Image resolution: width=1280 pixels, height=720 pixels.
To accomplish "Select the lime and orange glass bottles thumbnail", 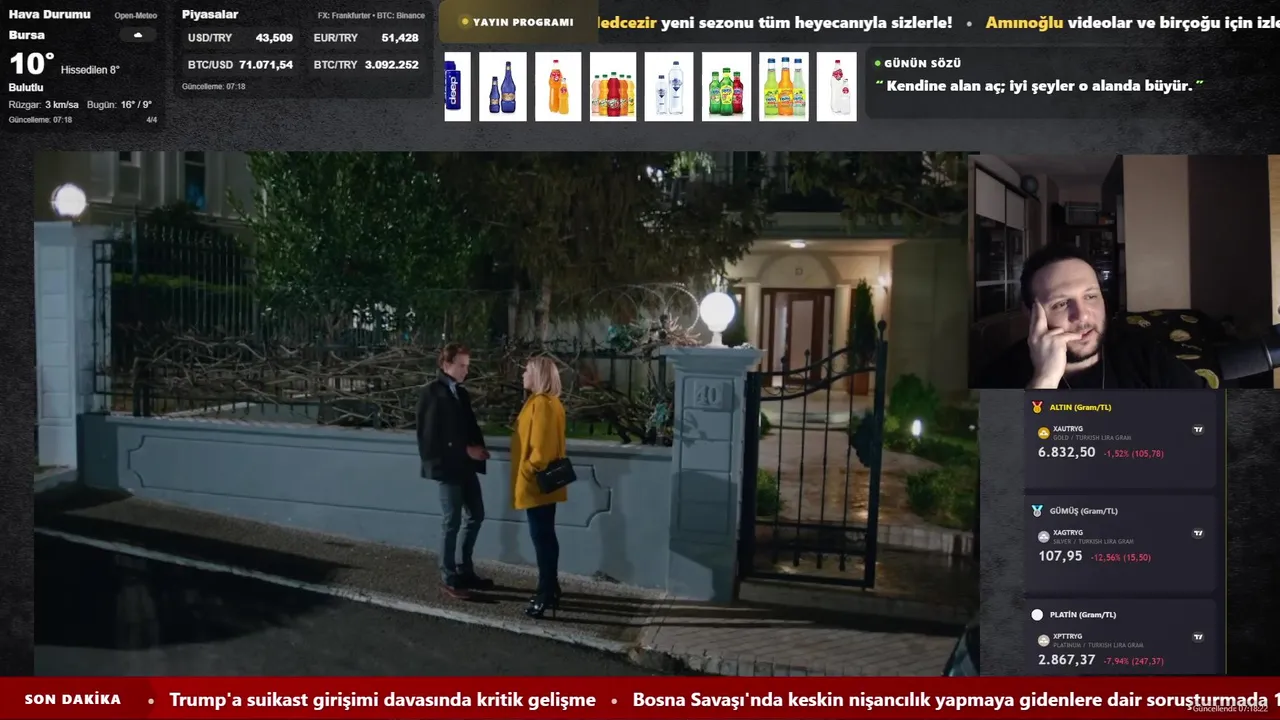I will tap(784, 87).
